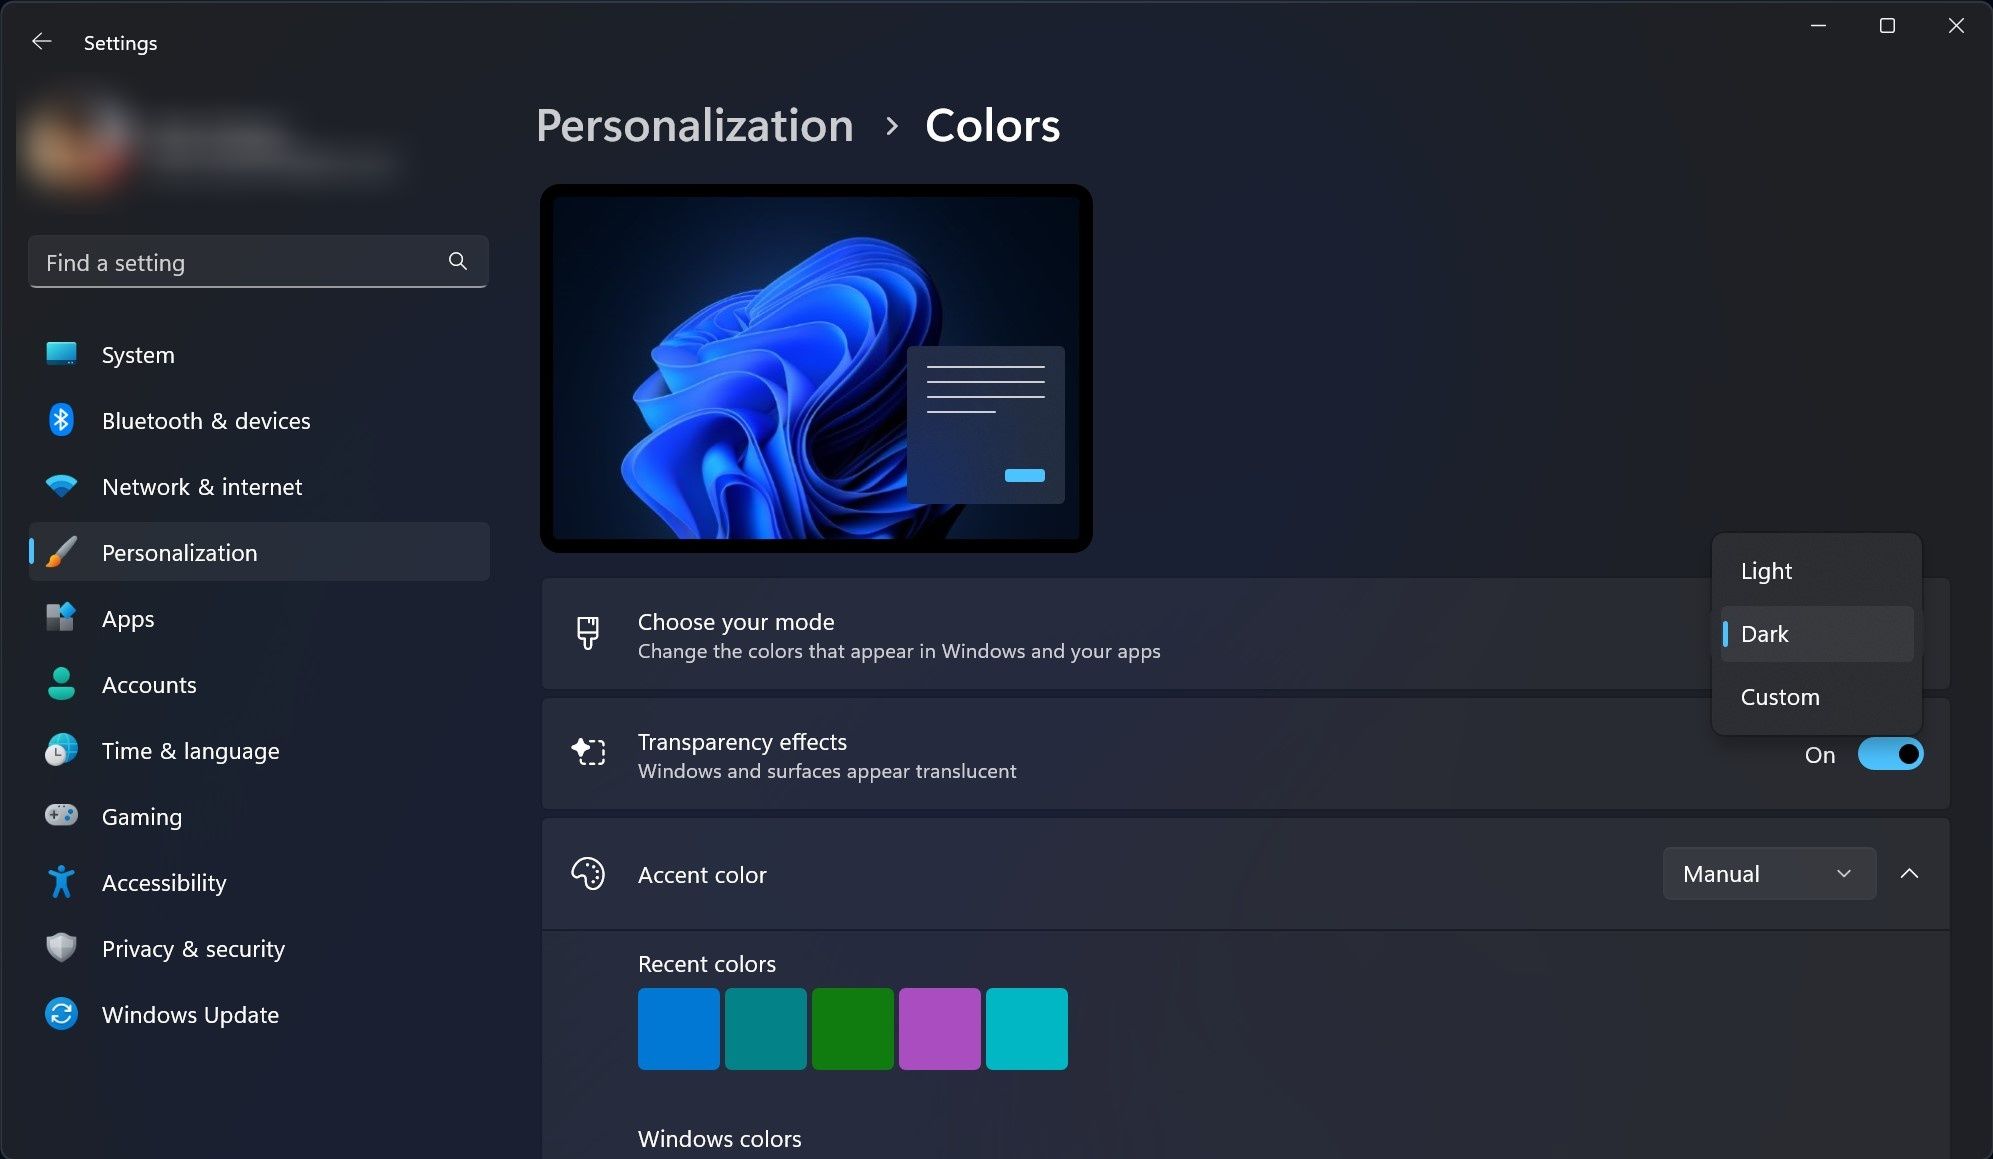This screenshot has width=1993, height=1159.
Task: Click the Accounts settings icon
Action: click(61, 684)
